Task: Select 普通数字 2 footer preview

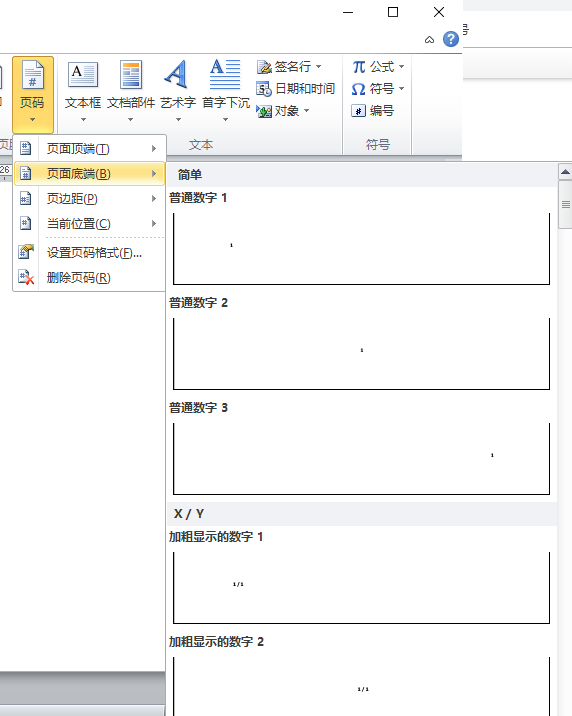Action: (x=362, y=354)
